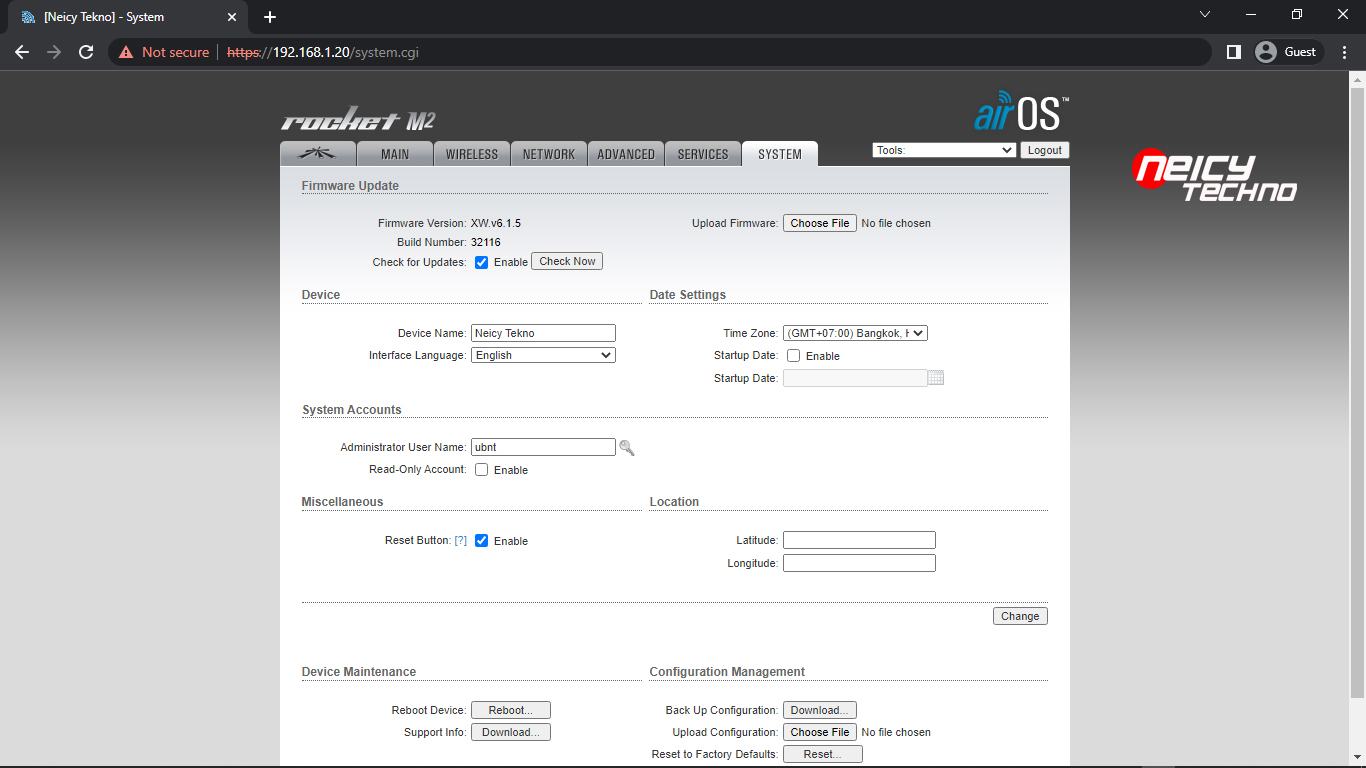Click the key icon to change password

click(627, 448)
